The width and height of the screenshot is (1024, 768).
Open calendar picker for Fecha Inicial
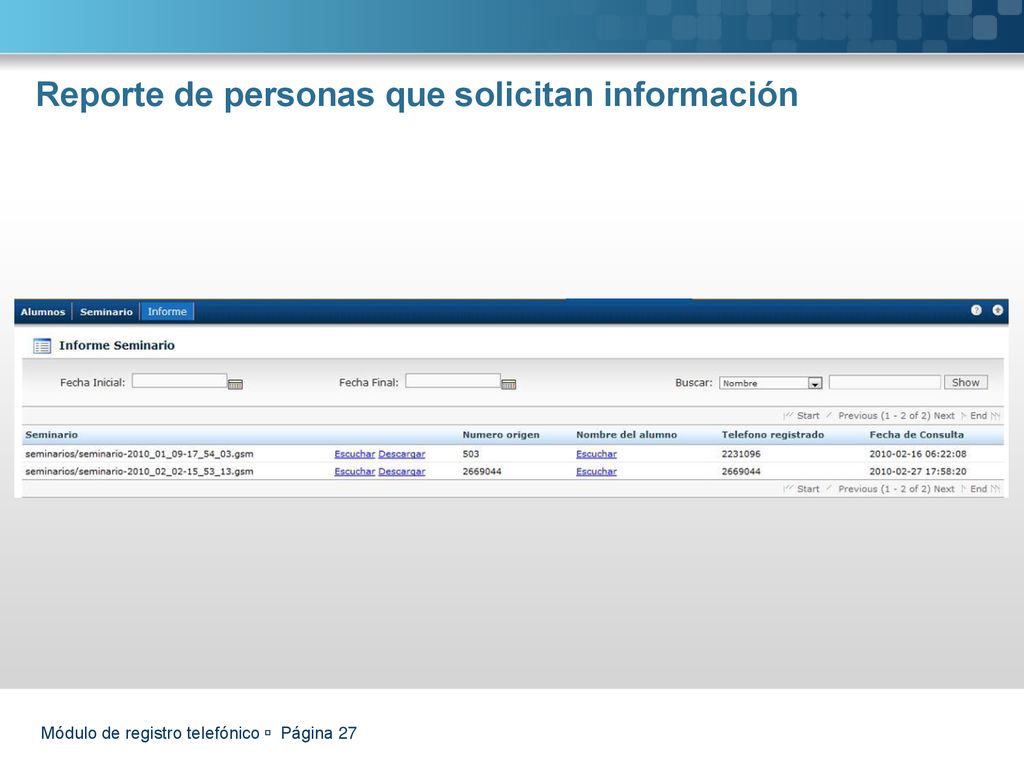[x=235, y=384]
